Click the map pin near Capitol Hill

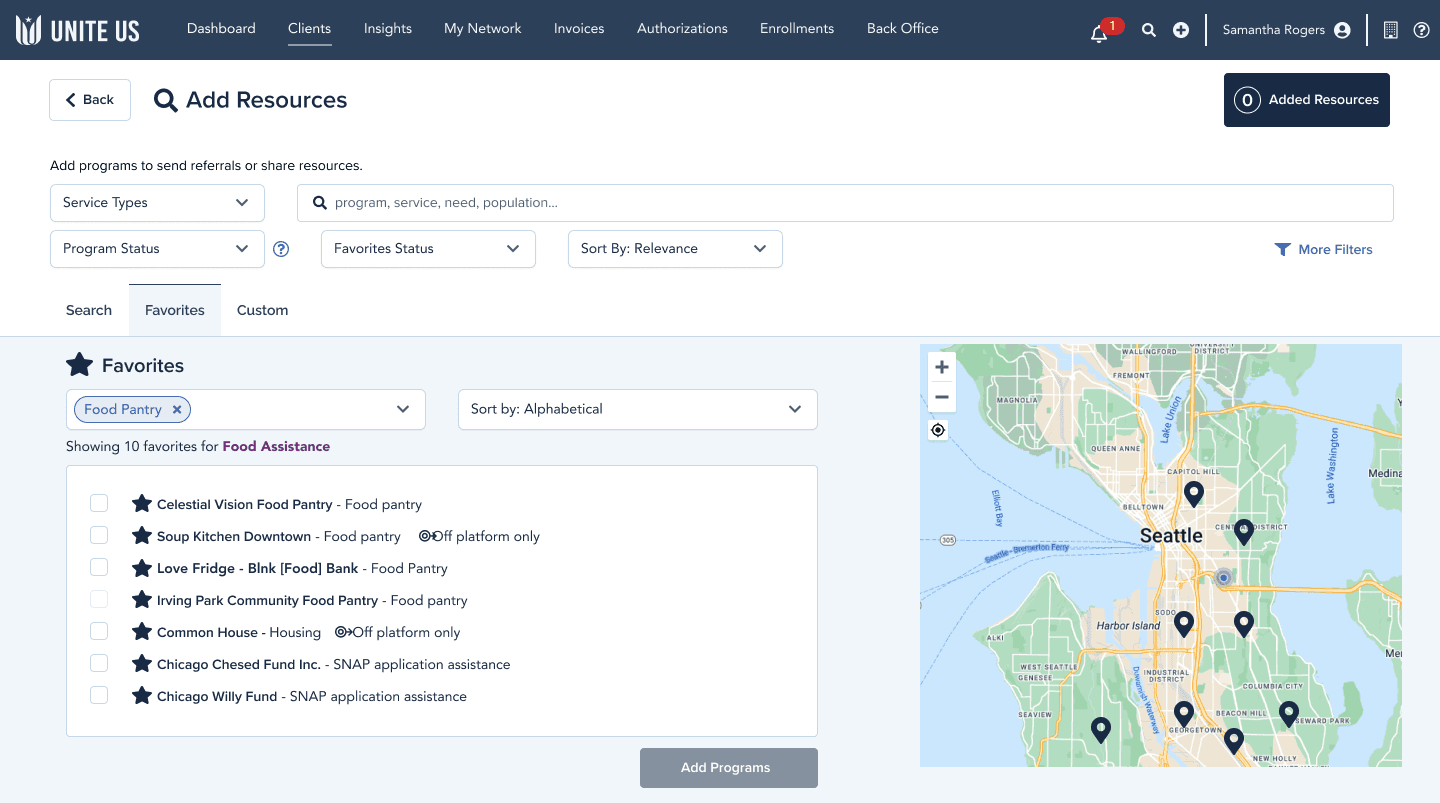pos(1193,494)
